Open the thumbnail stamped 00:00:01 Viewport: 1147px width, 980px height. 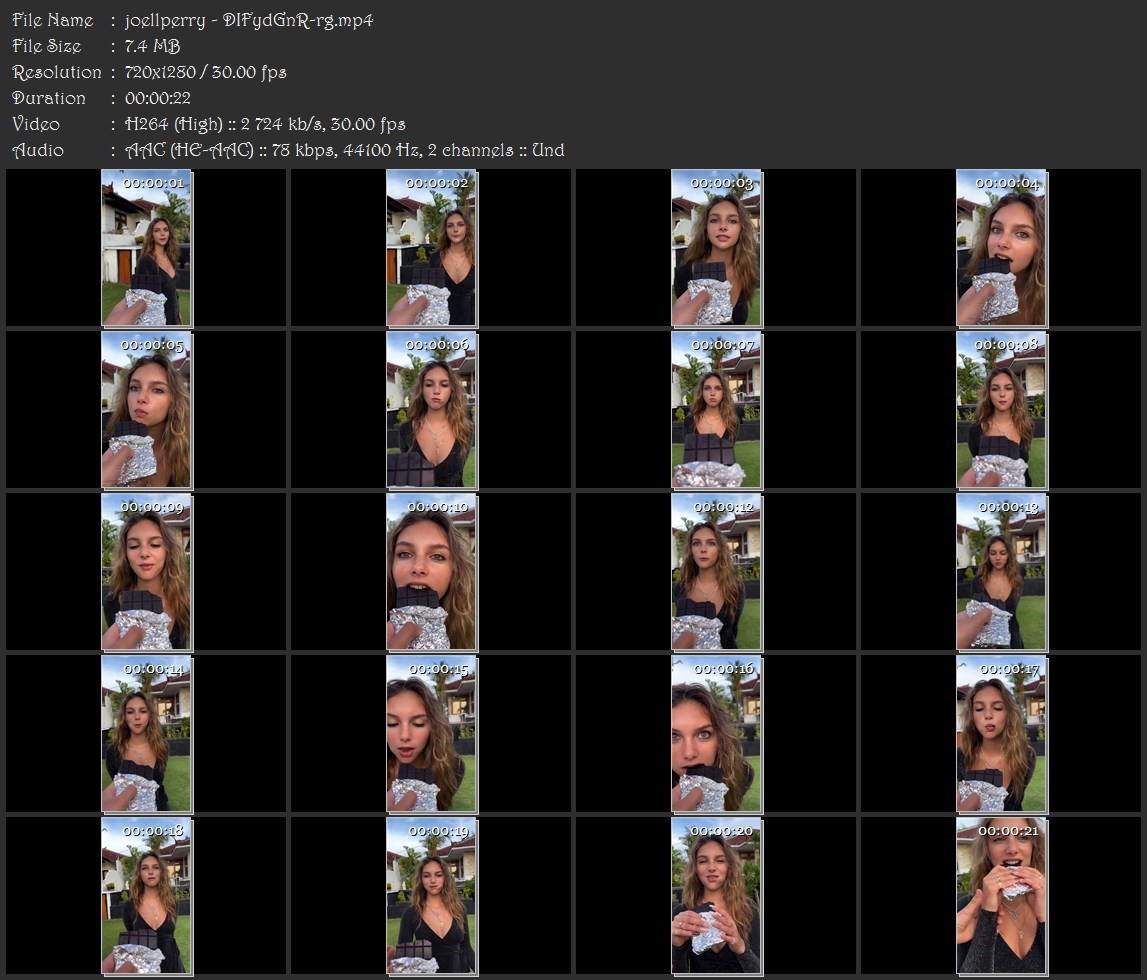[146, 248]
